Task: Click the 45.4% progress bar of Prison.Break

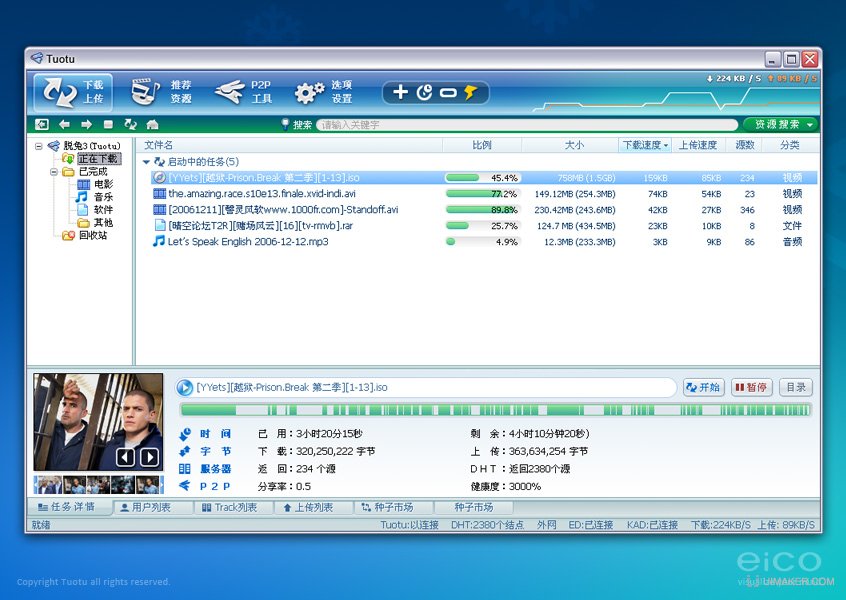Action: 482,178
